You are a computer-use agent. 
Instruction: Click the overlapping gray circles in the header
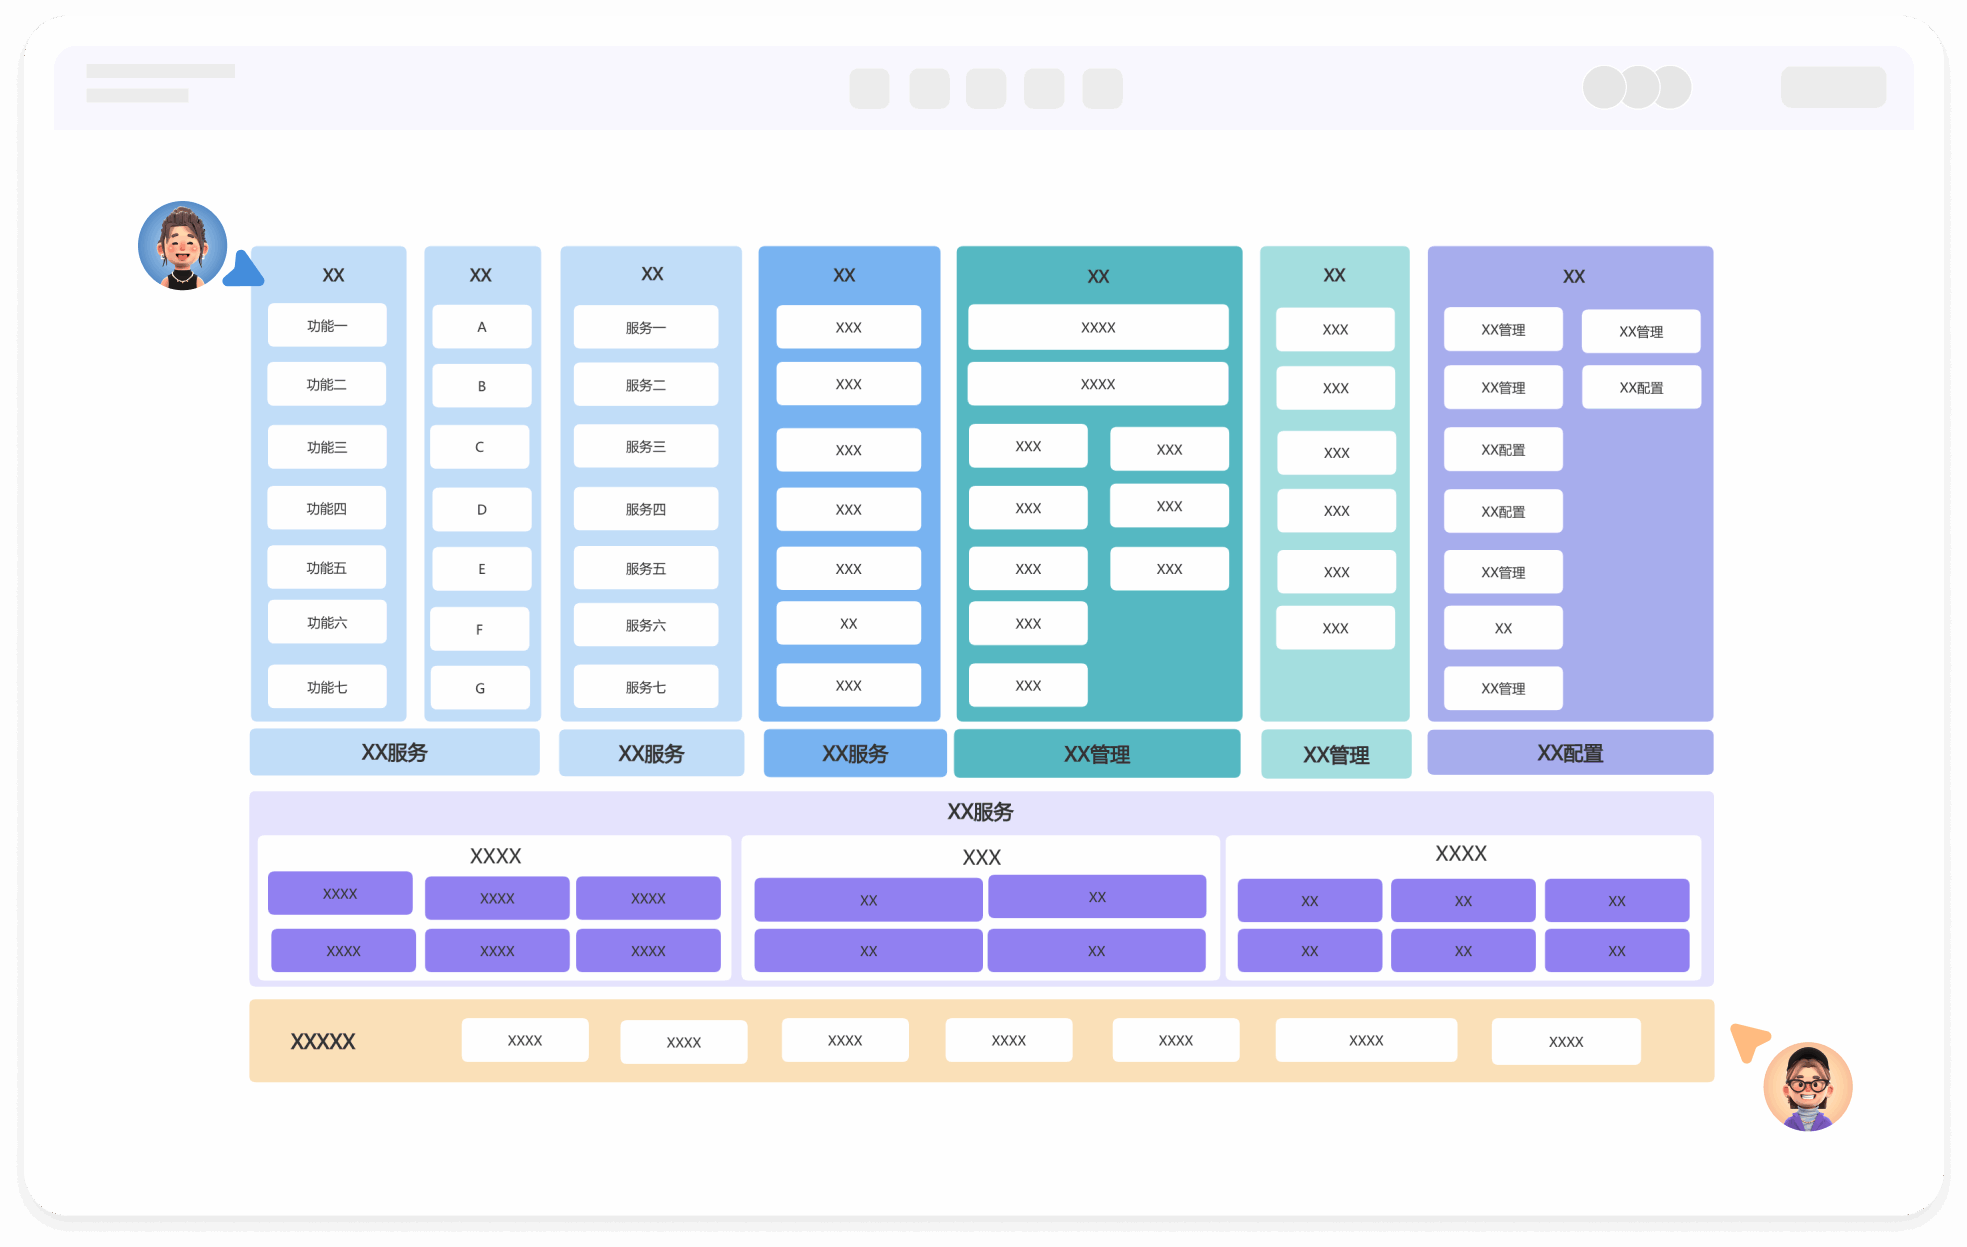tap(1637, 88)
